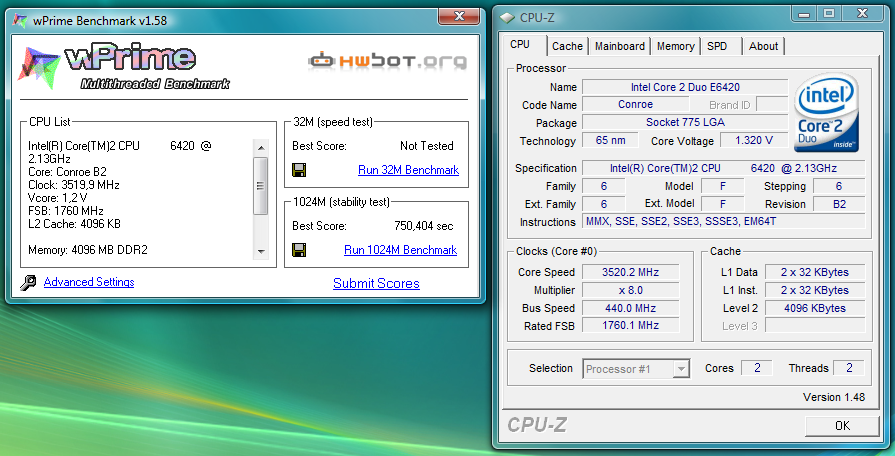Viewport: 895px width, 456px height.
Task: Click CPU List scrollbar down arrow
Action: (261, 251)
